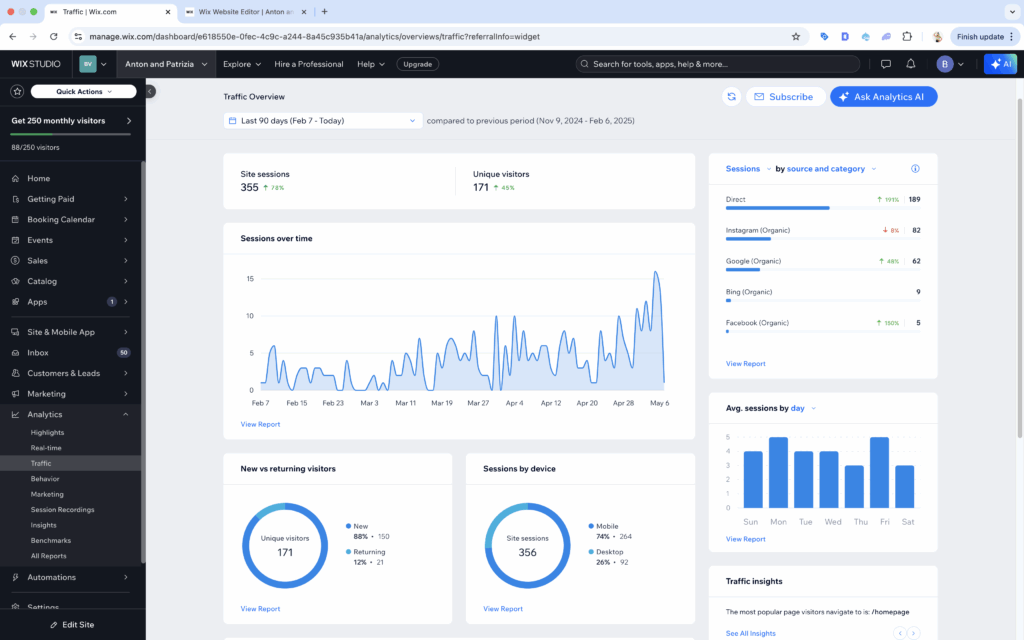1024x640 pixels.
Task: Open View Report under Sessions over time
Action: pyautogui.click(x=260, y=424)
